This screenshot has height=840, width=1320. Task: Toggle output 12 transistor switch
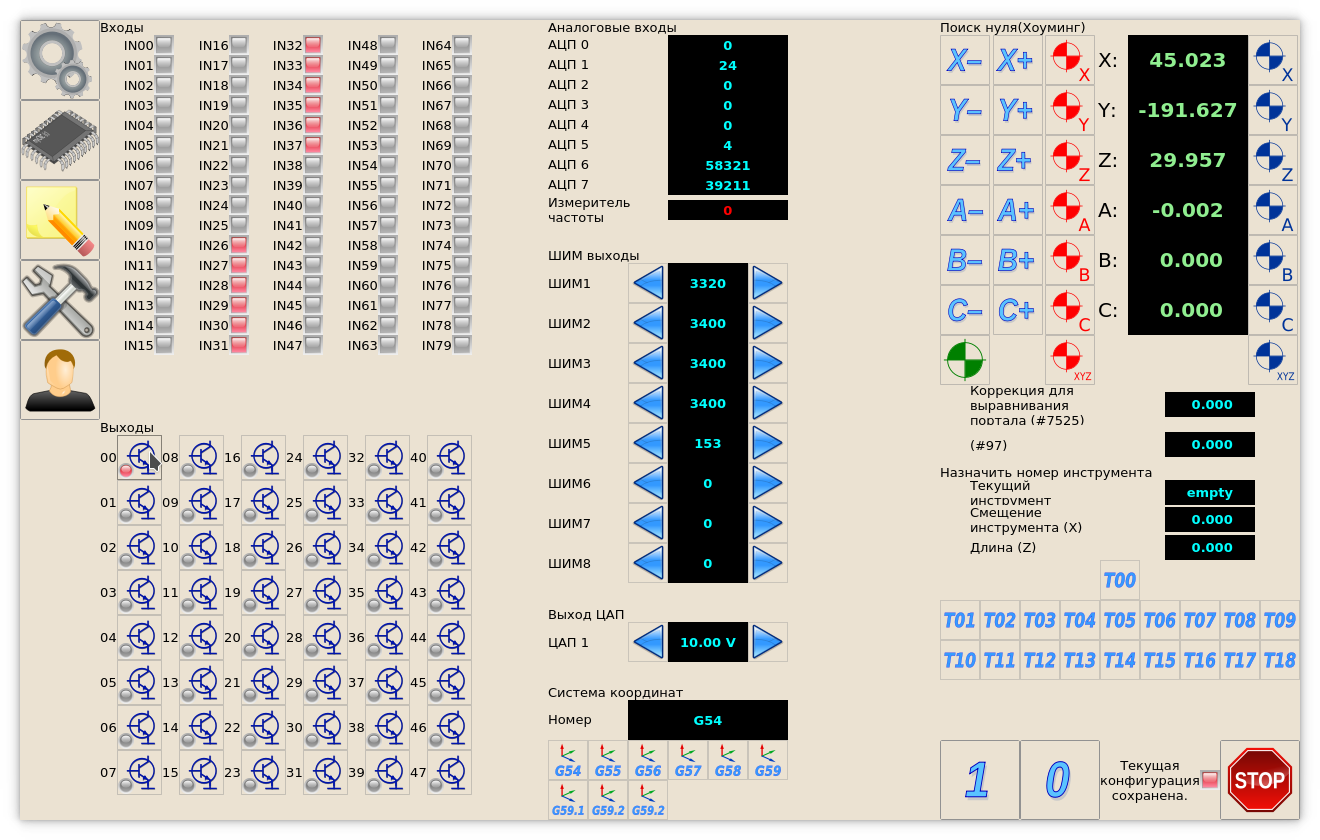click(x=201, y=638)
